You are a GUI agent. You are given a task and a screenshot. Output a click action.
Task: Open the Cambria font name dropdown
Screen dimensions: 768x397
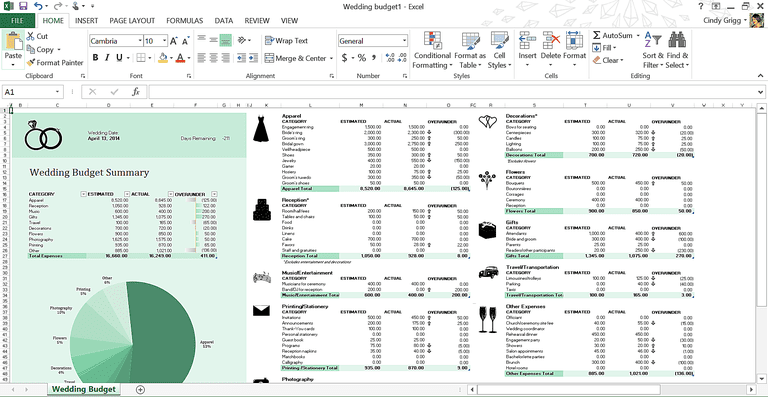coord(140,41)
